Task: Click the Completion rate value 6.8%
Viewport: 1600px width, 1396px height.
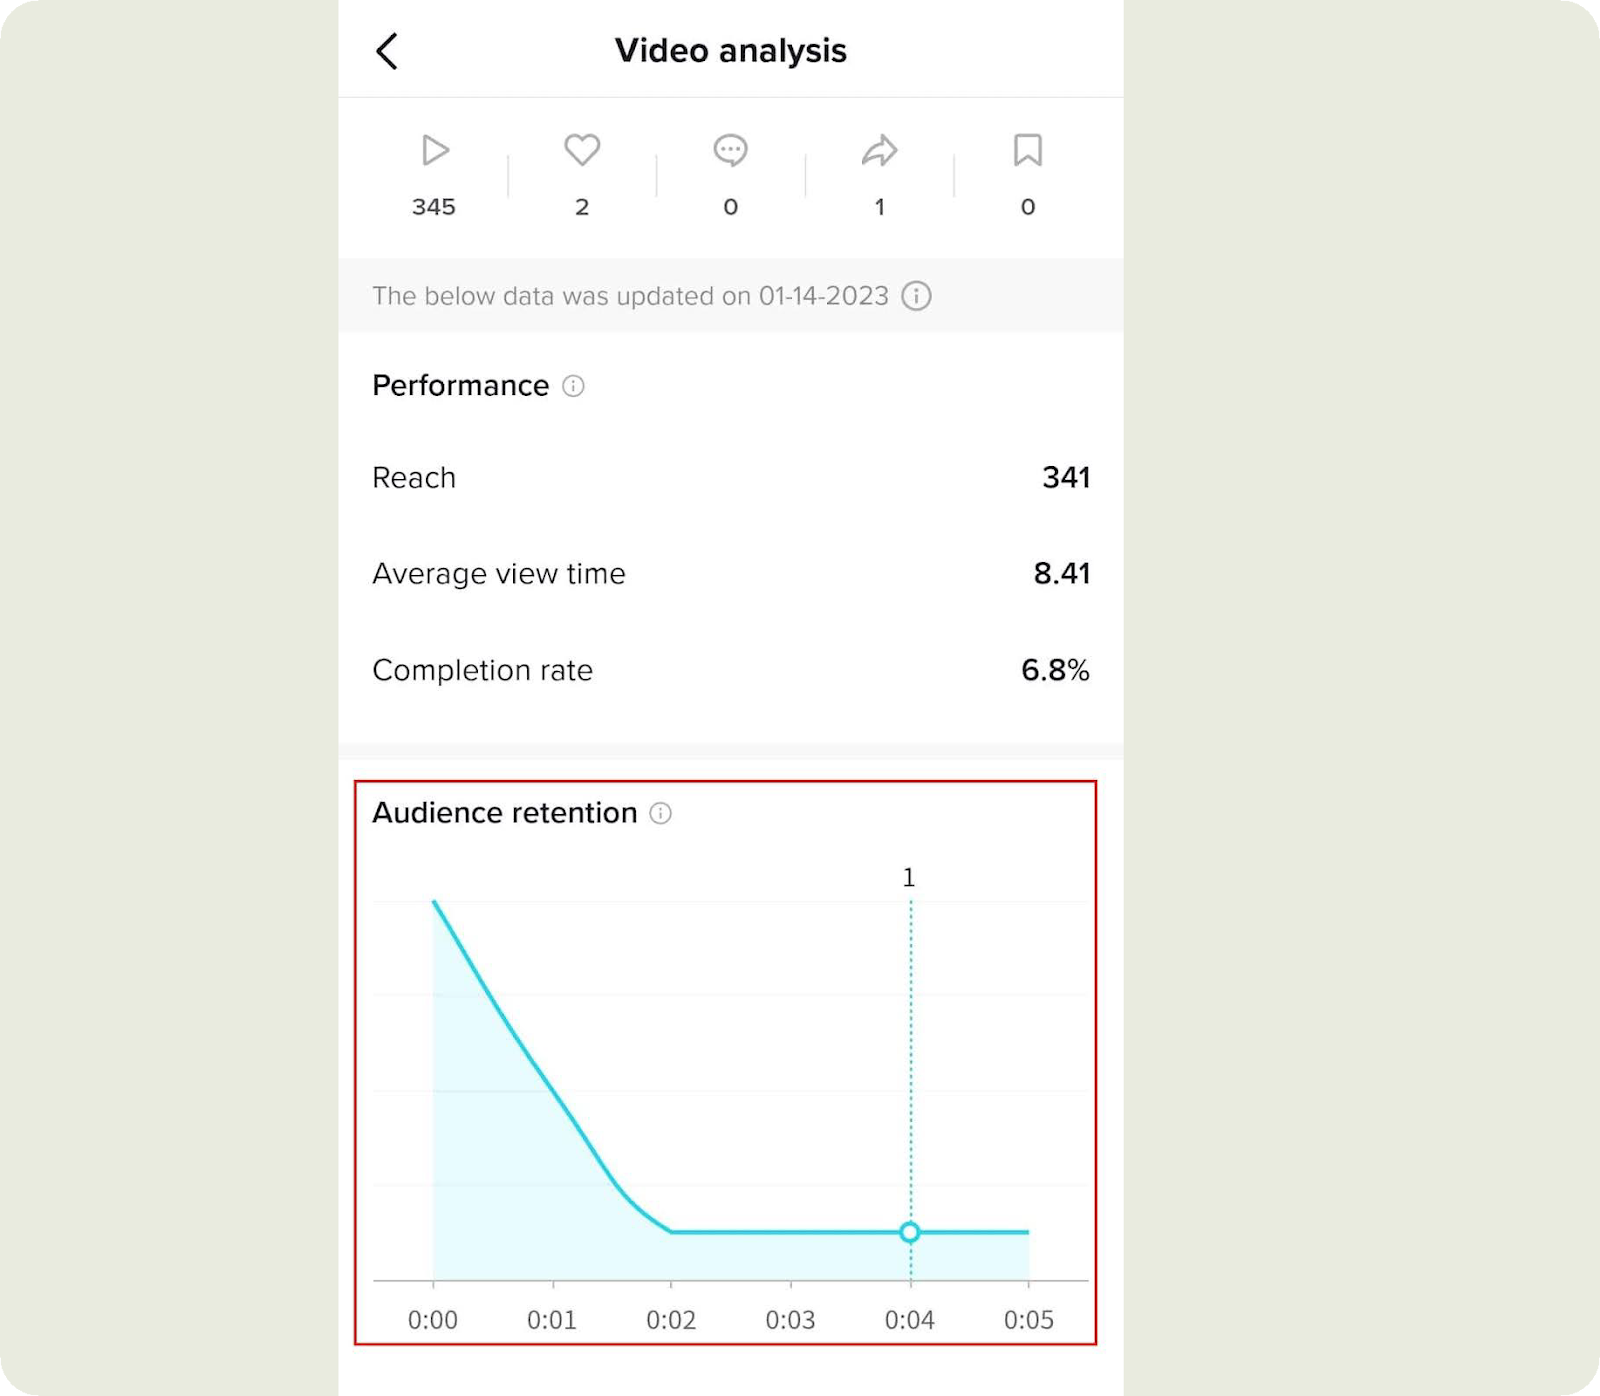Action: (x=1054, y=670)
